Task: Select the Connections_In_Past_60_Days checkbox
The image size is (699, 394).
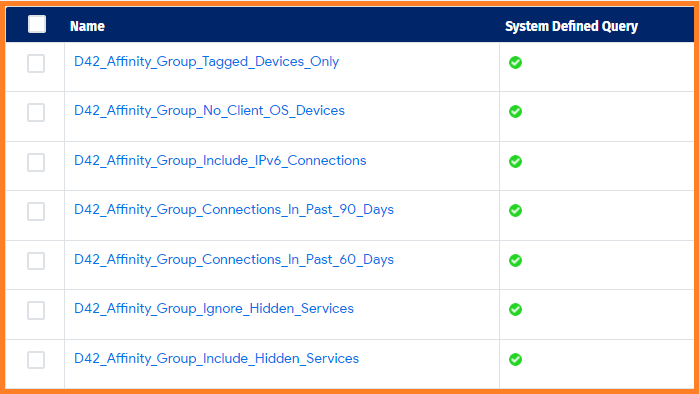Action: (36, 261)
